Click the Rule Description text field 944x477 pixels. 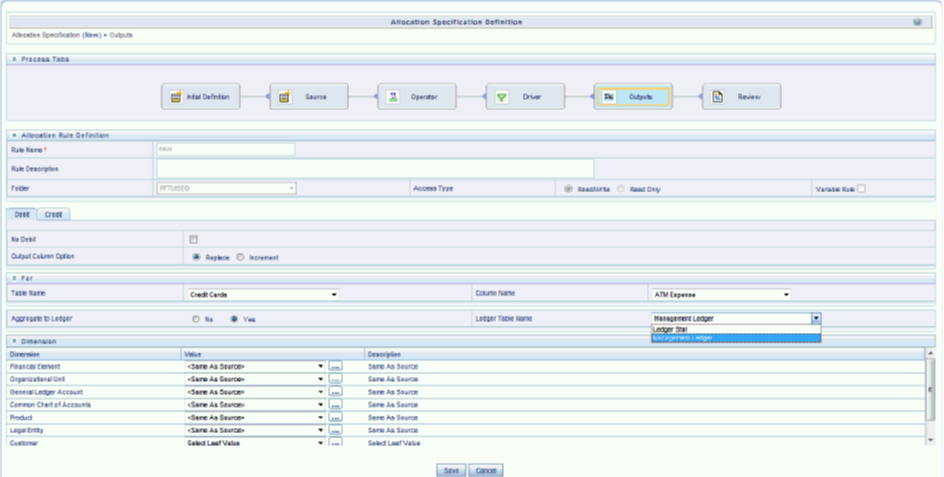[375, 169]
